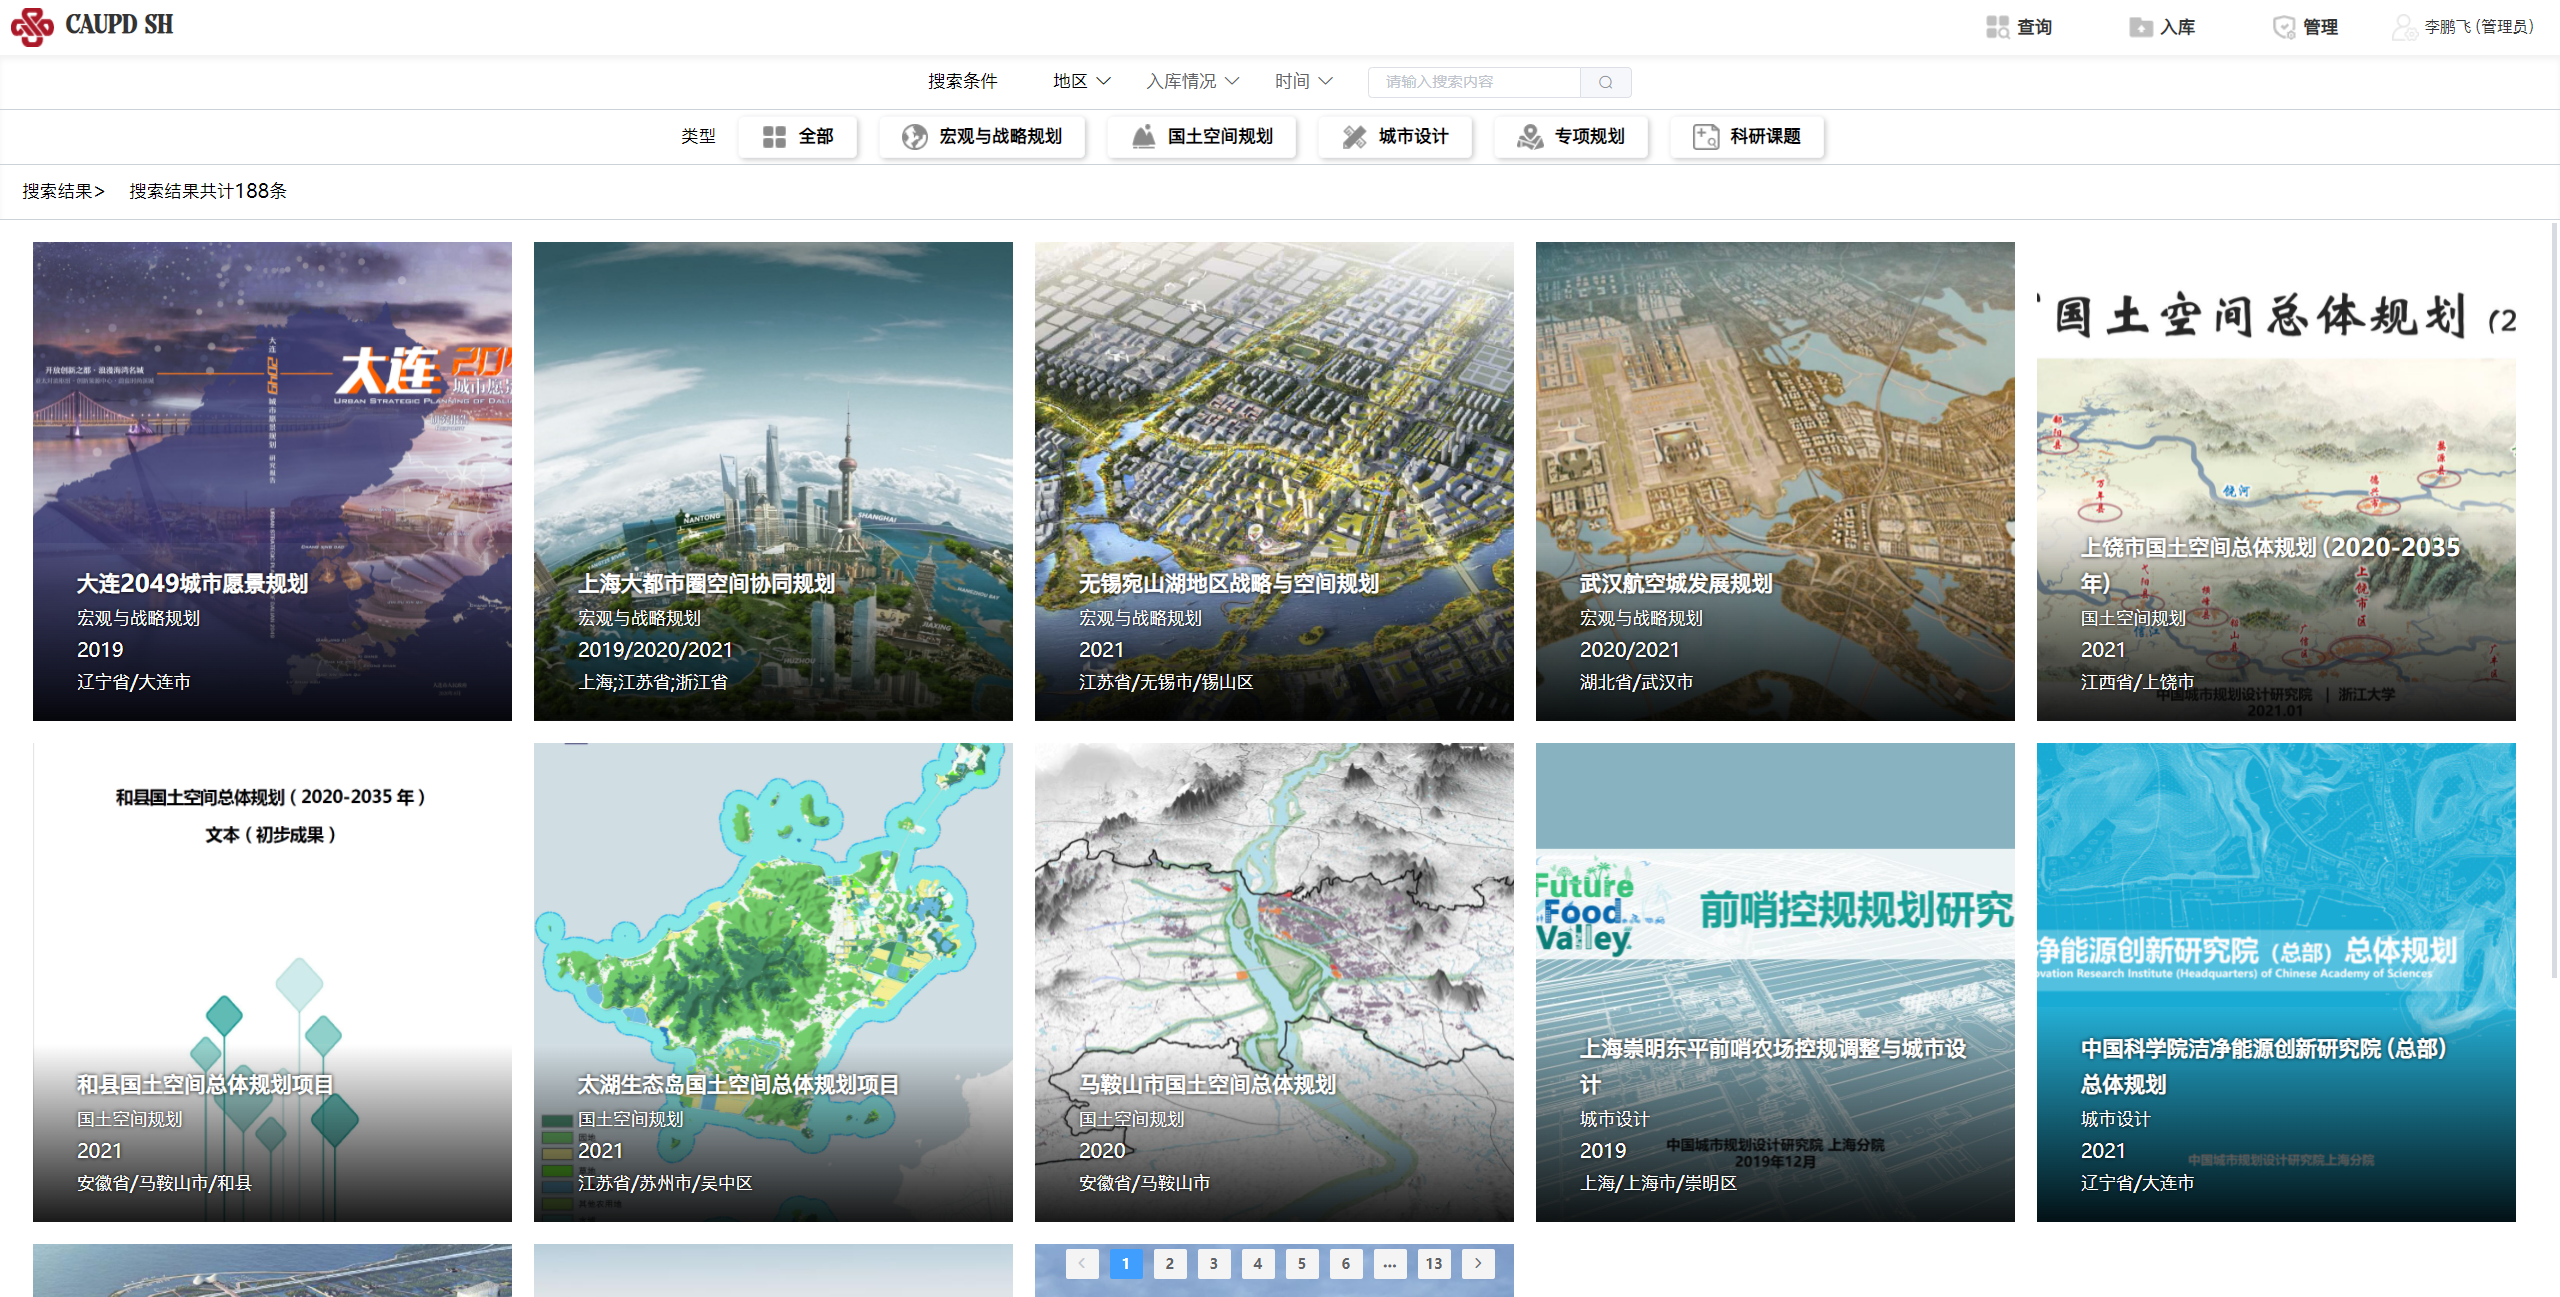Click the 李鹏飞(管理员) user name
Image resolution: width=2560 pixels, height=1297 pixels.
click(x=2479, y=27)
